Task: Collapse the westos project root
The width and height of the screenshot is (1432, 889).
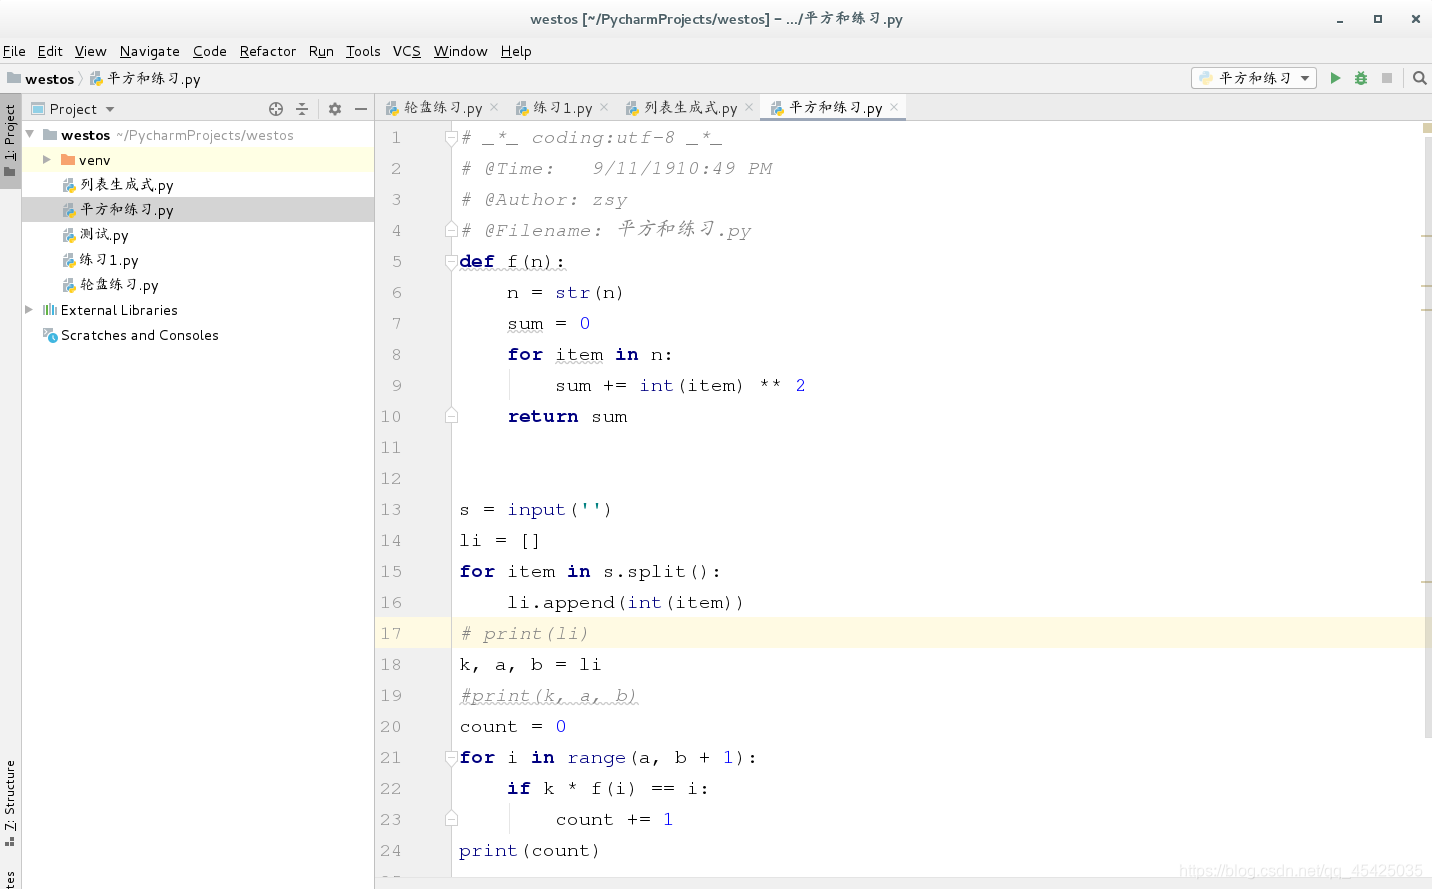Action: click(30, 134)
